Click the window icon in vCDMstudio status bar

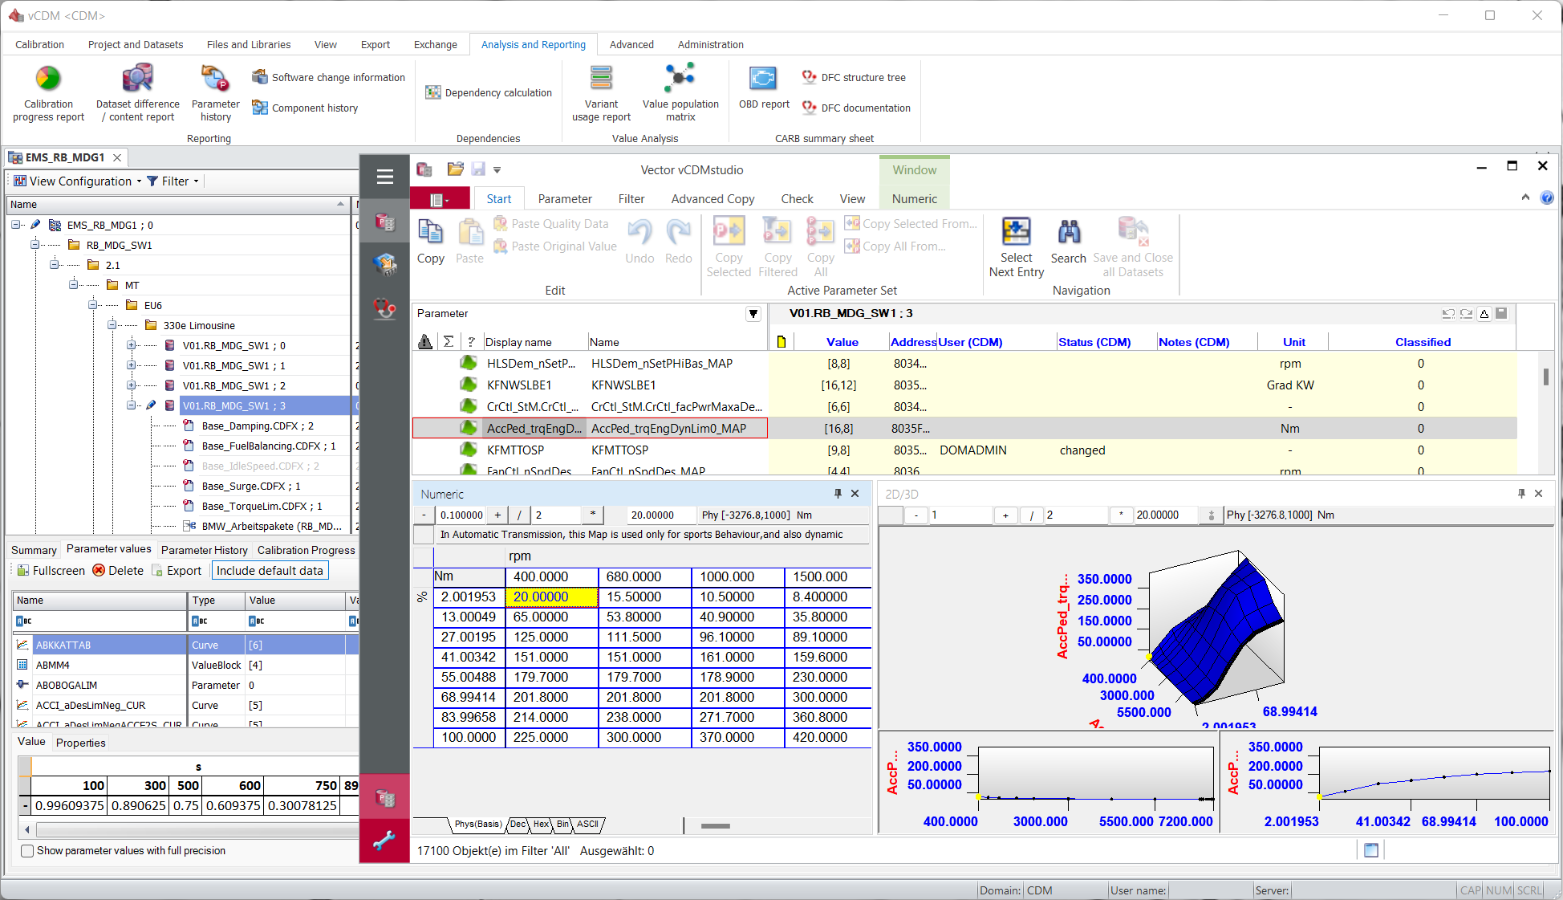tap(1371, 850)
